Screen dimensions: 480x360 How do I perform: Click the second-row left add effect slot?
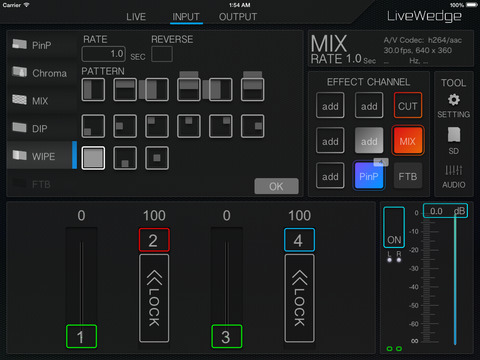tap(330, 141)
